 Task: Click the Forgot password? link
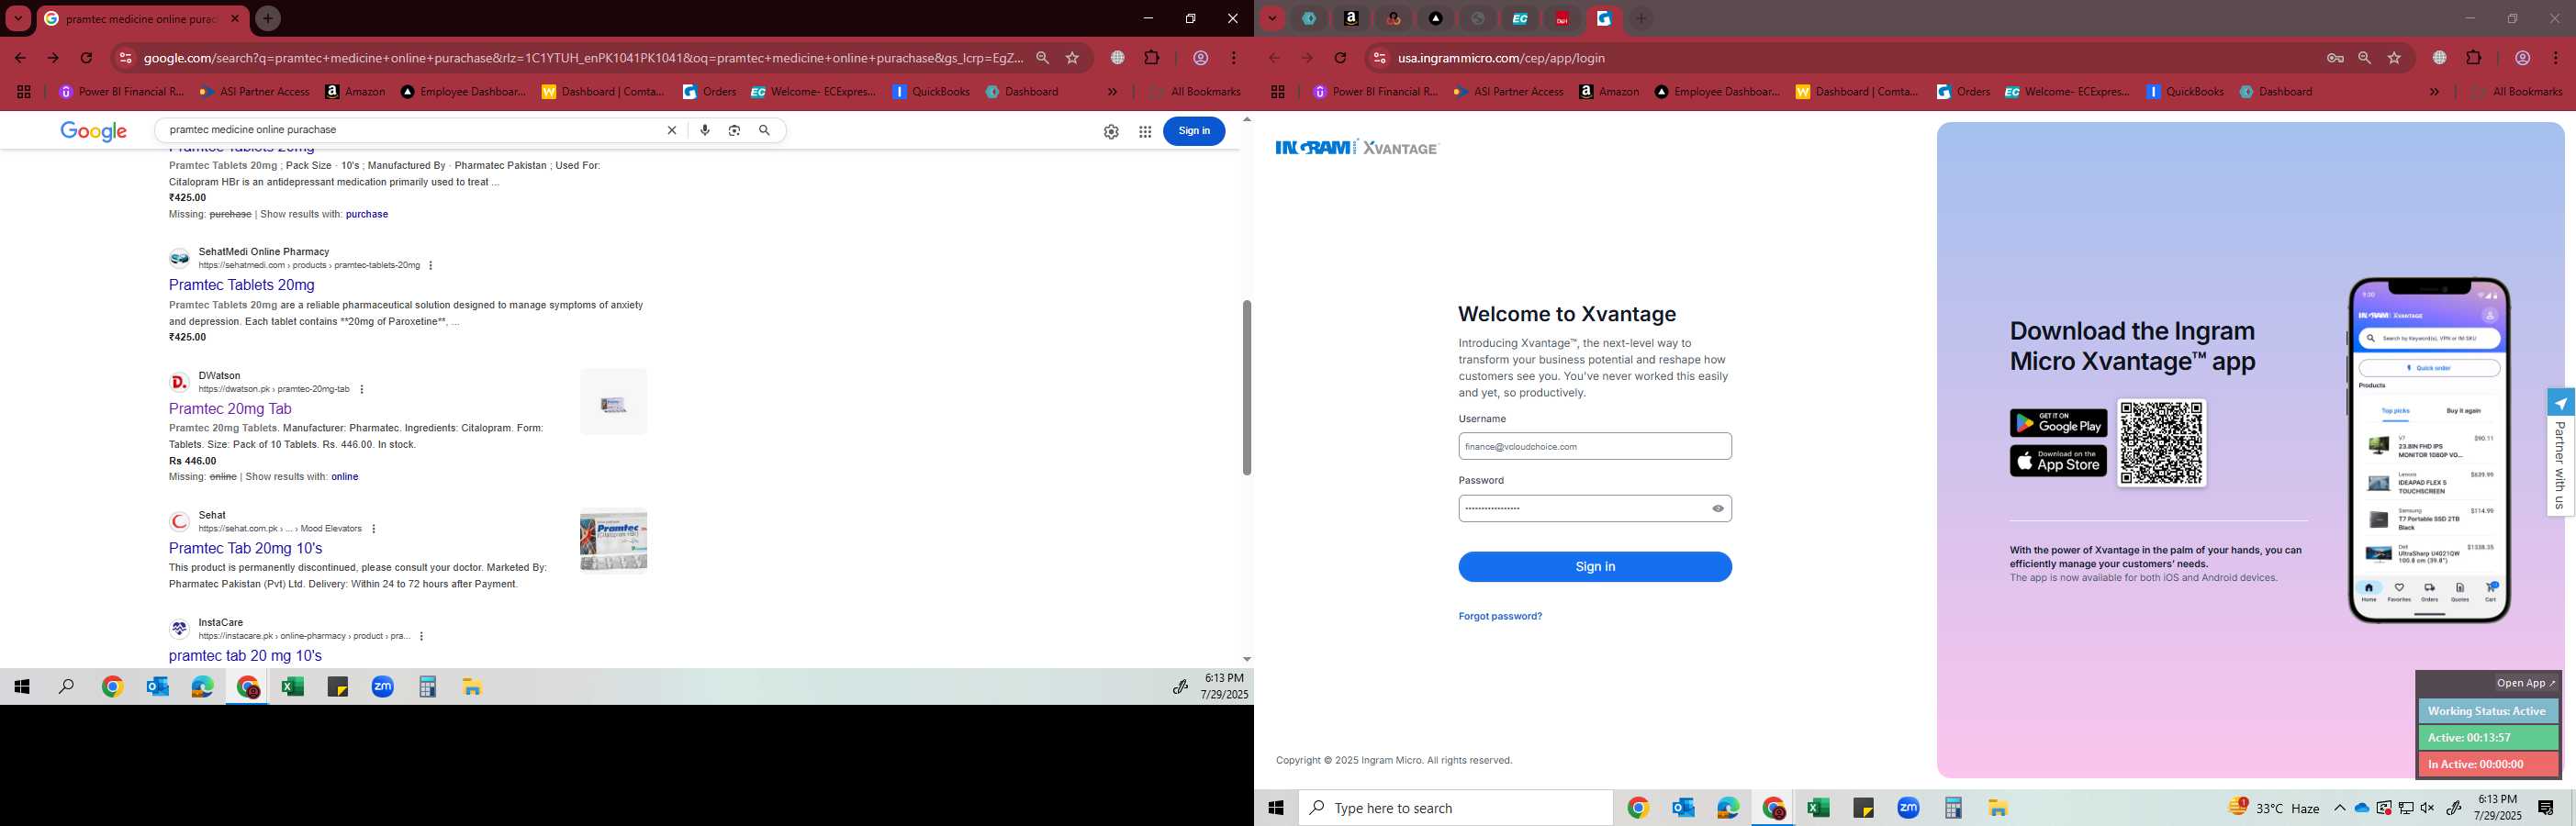point(1500,616)
